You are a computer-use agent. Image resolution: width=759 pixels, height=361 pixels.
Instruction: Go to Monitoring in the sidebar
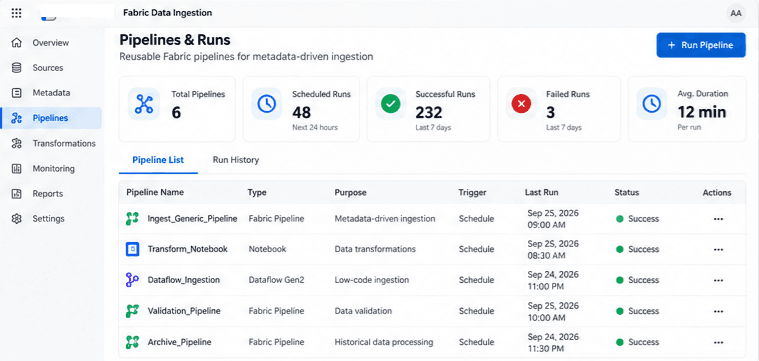coord(51,168)
